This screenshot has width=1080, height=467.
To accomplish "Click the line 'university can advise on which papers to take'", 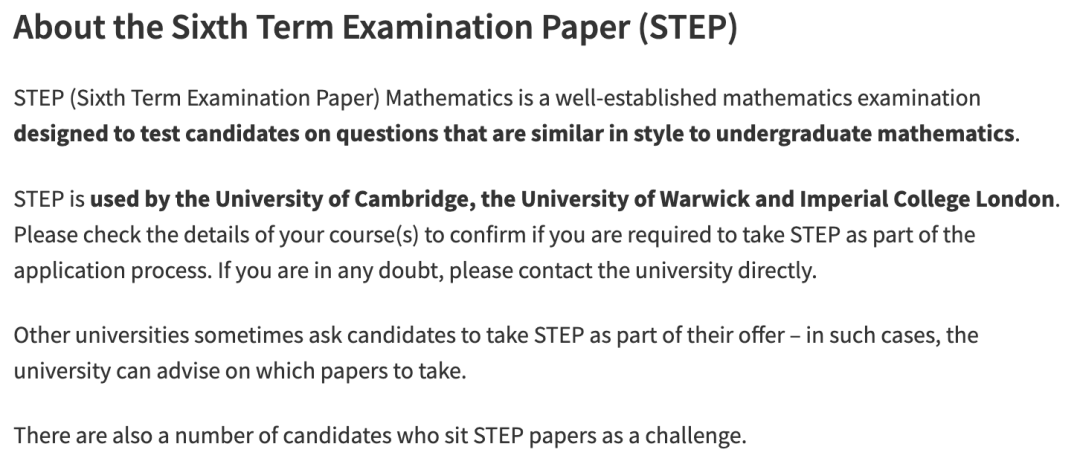I will (x=239, y=371).
